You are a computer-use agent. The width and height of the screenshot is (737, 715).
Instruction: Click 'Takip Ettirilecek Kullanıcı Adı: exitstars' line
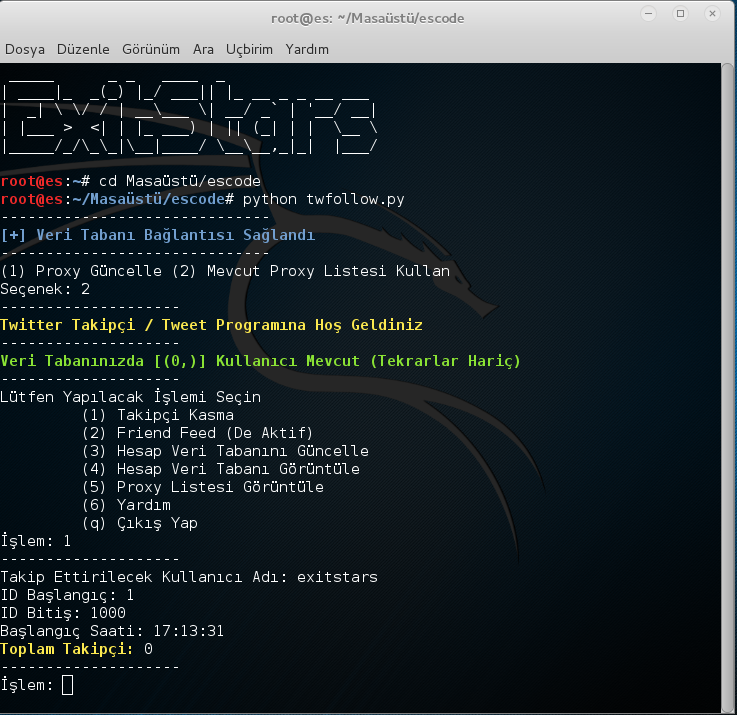(x=189, y=577)
